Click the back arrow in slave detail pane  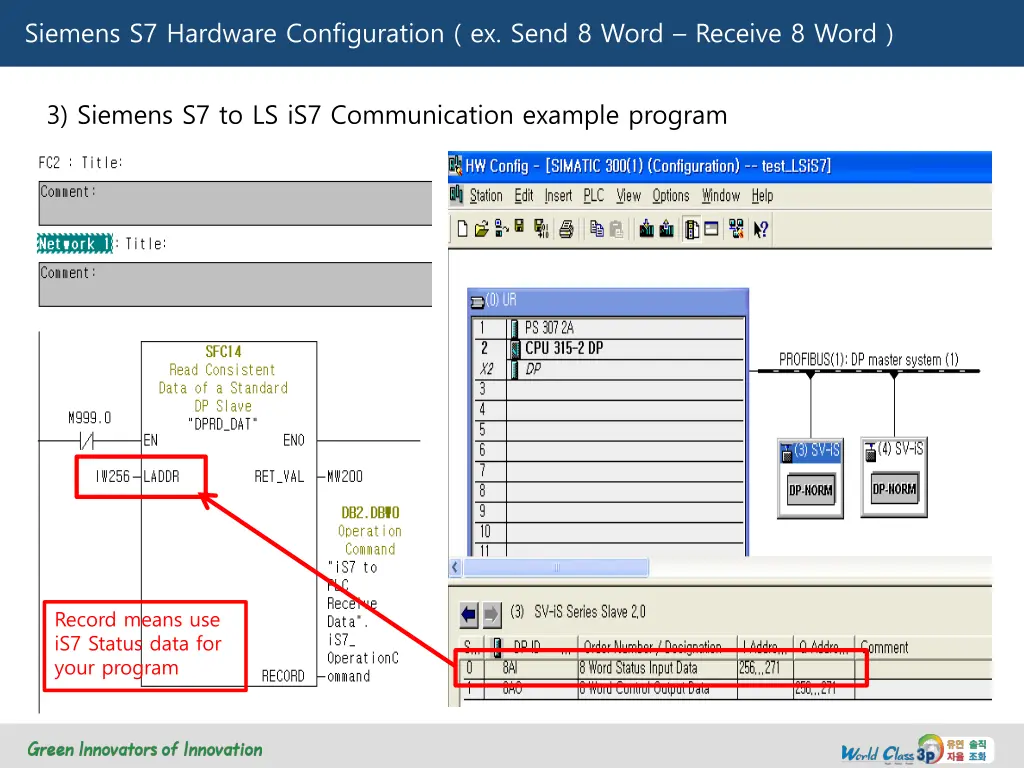[x=469, y=614]
